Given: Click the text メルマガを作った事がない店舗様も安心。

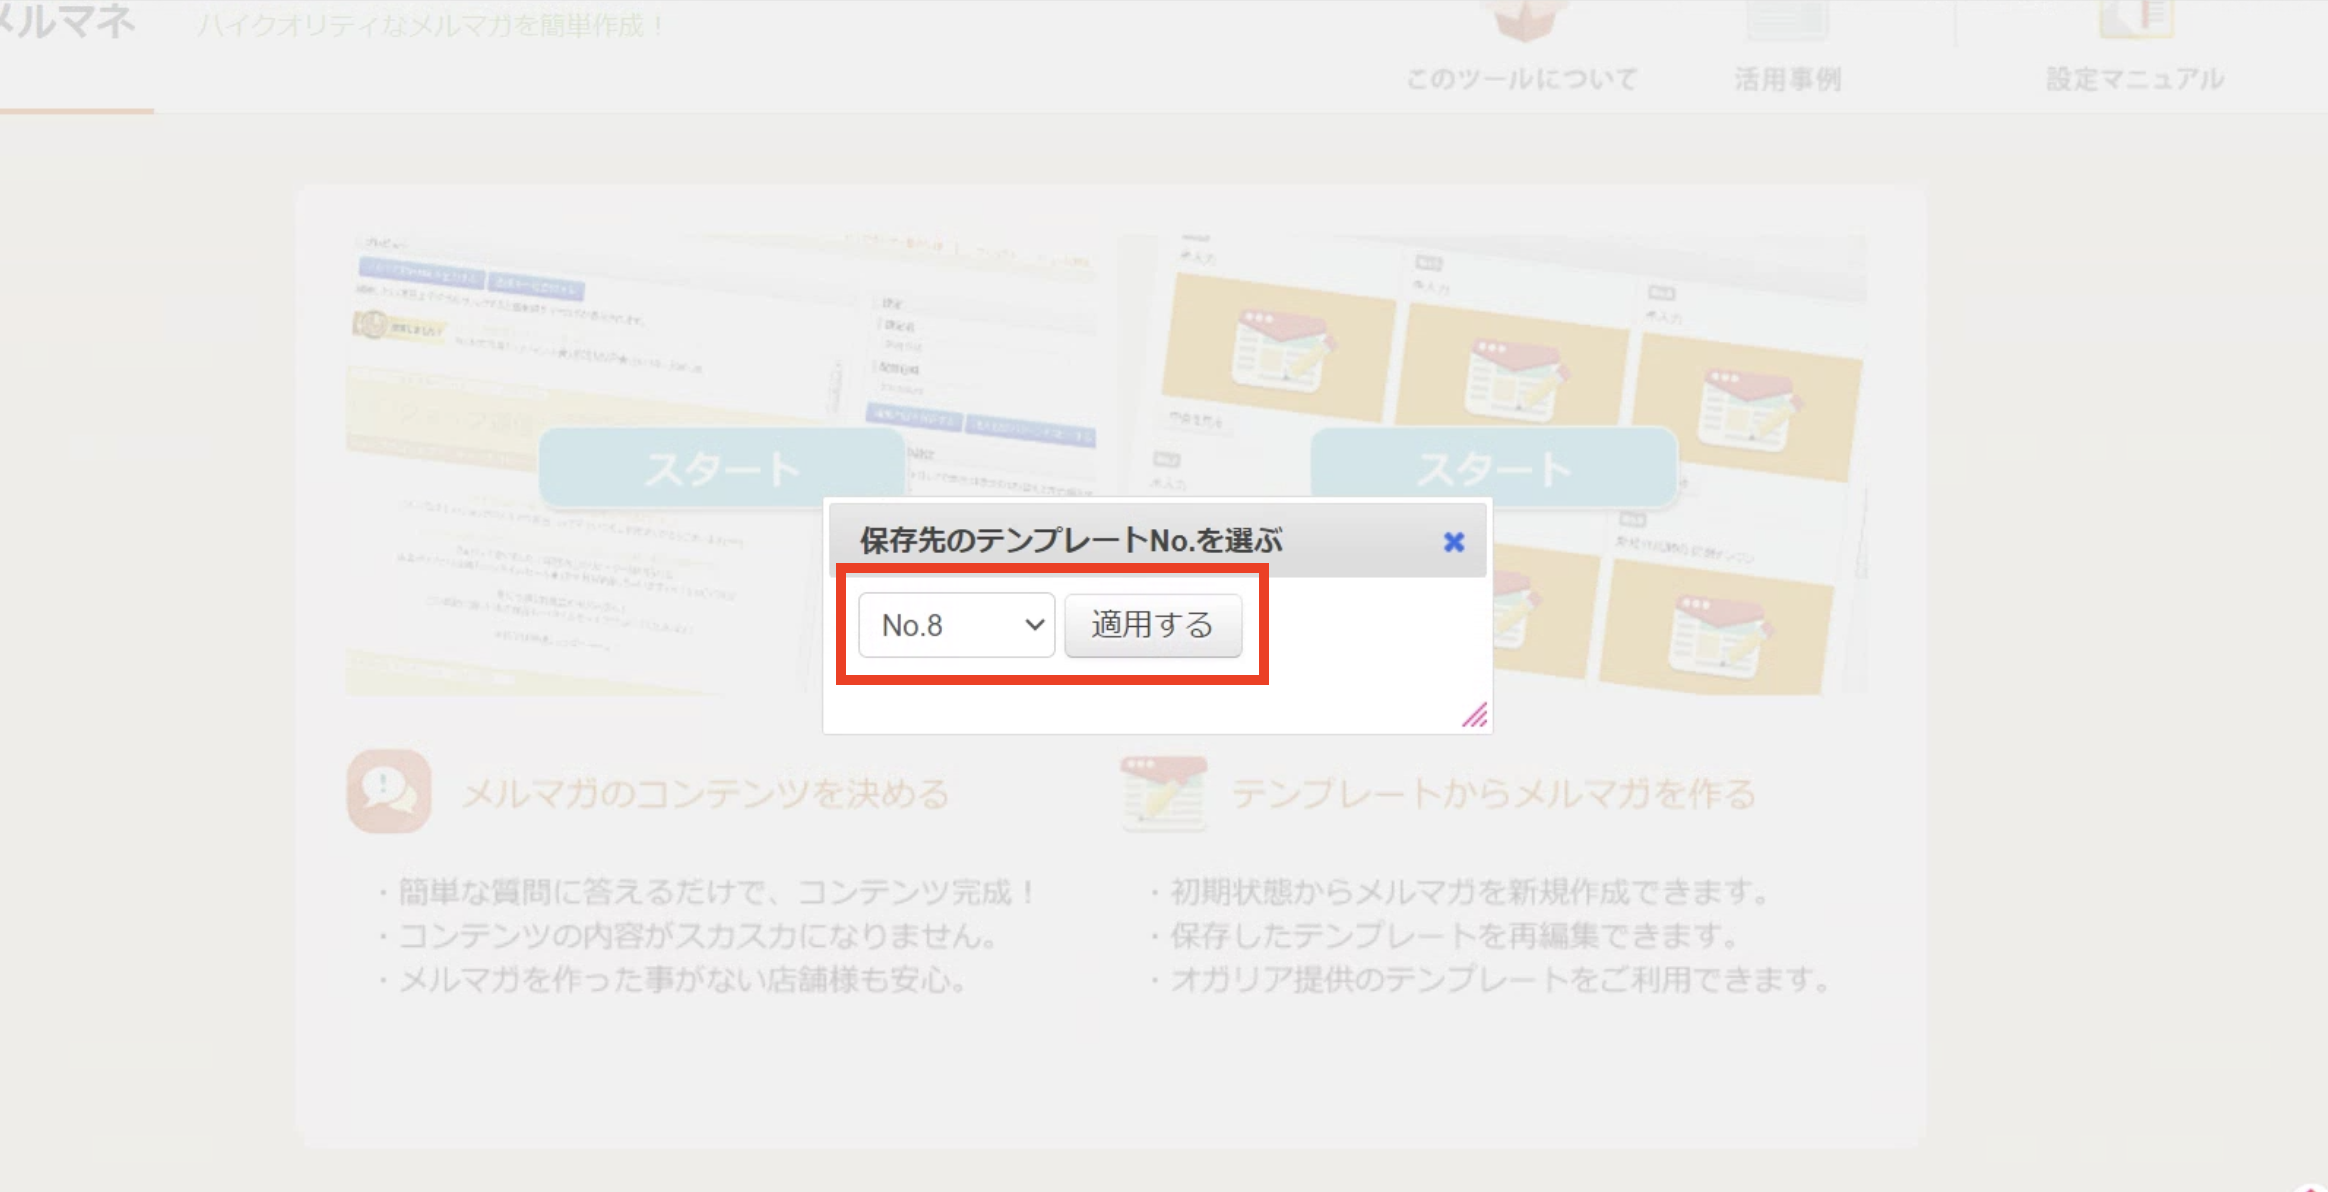Looking at the screenshot, I should (683, 979).
